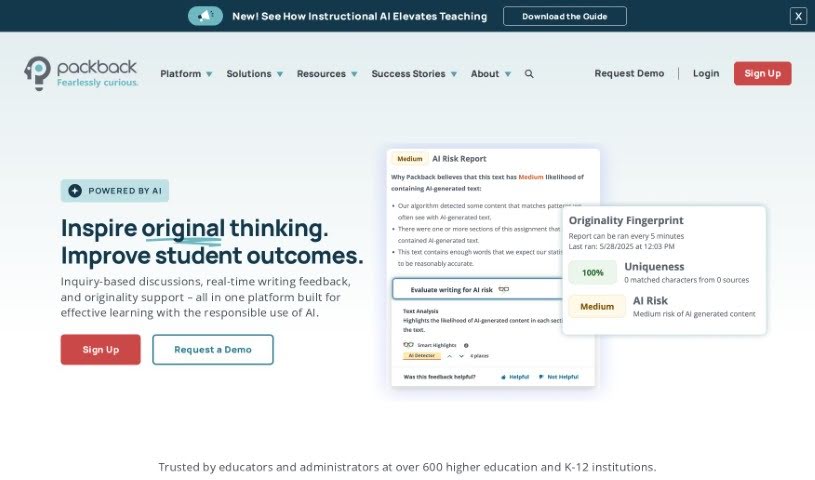The image size is (815, 480).
Task: Click the POWERED BY AI badge
Action: pos(115,191)
